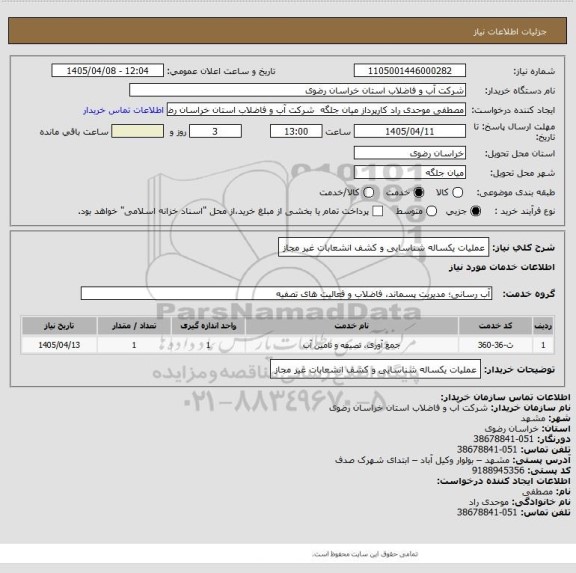
Task: Click the تعداد / مقدار column header
Action: 134,326
